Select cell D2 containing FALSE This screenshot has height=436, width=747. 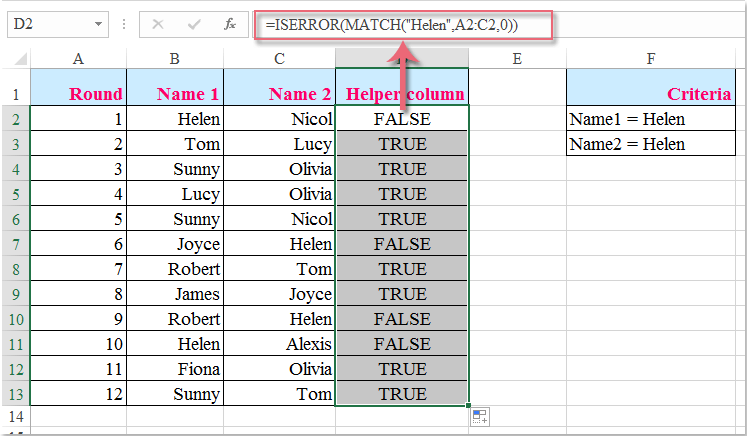402,118
